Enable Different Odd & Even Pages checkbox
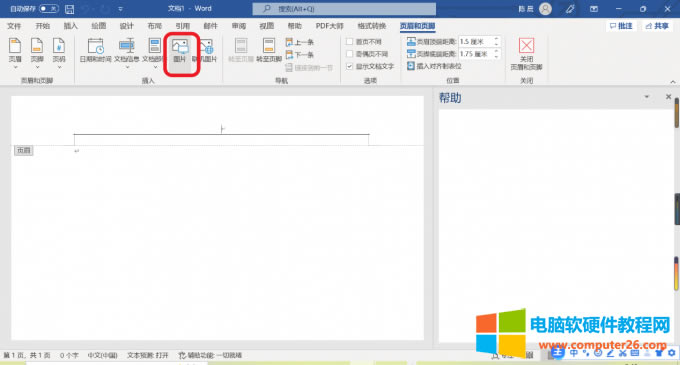Screen dimensions: 680x365 pos(350,54)
